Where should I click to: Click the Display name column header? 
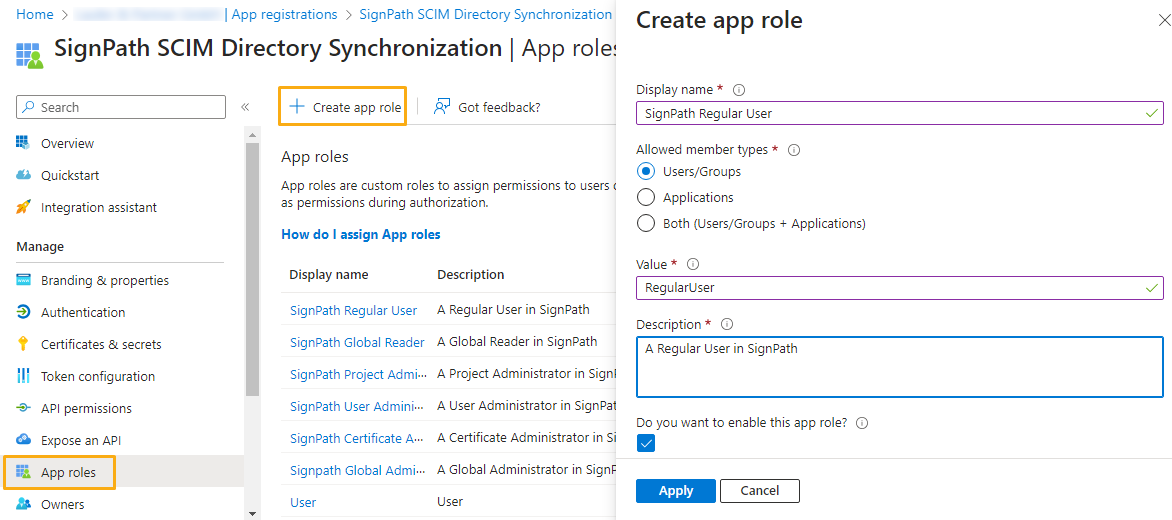pyautogui.click(x=329, y=274)
